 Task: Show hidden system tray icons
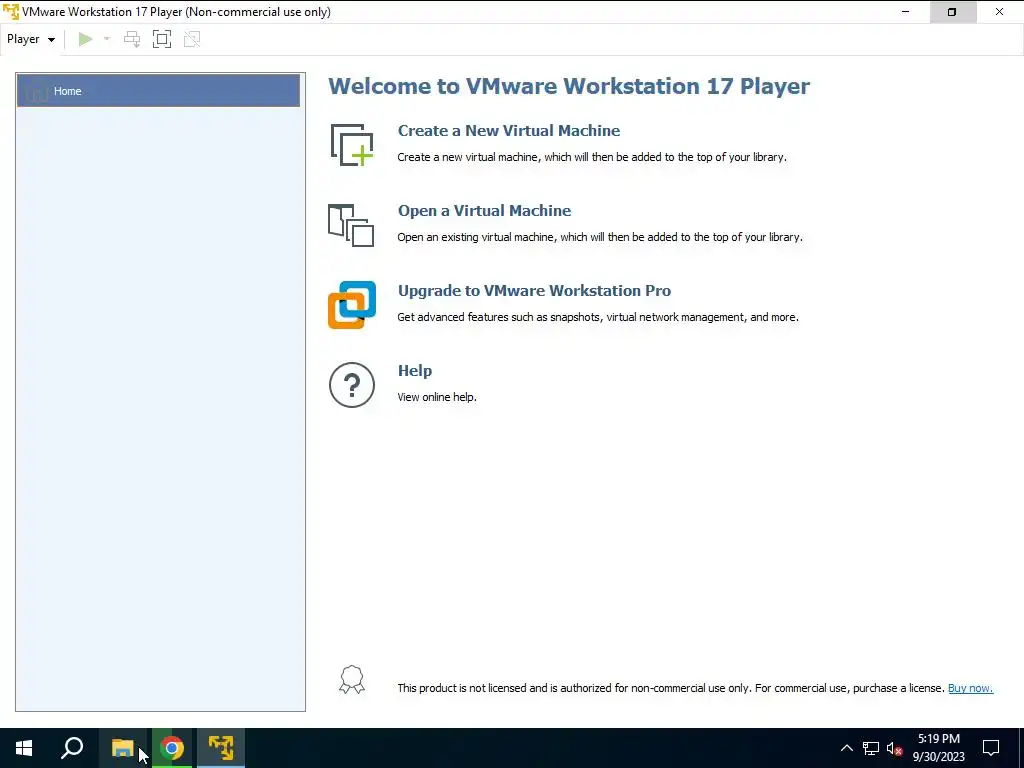click(x=846, y=748)
